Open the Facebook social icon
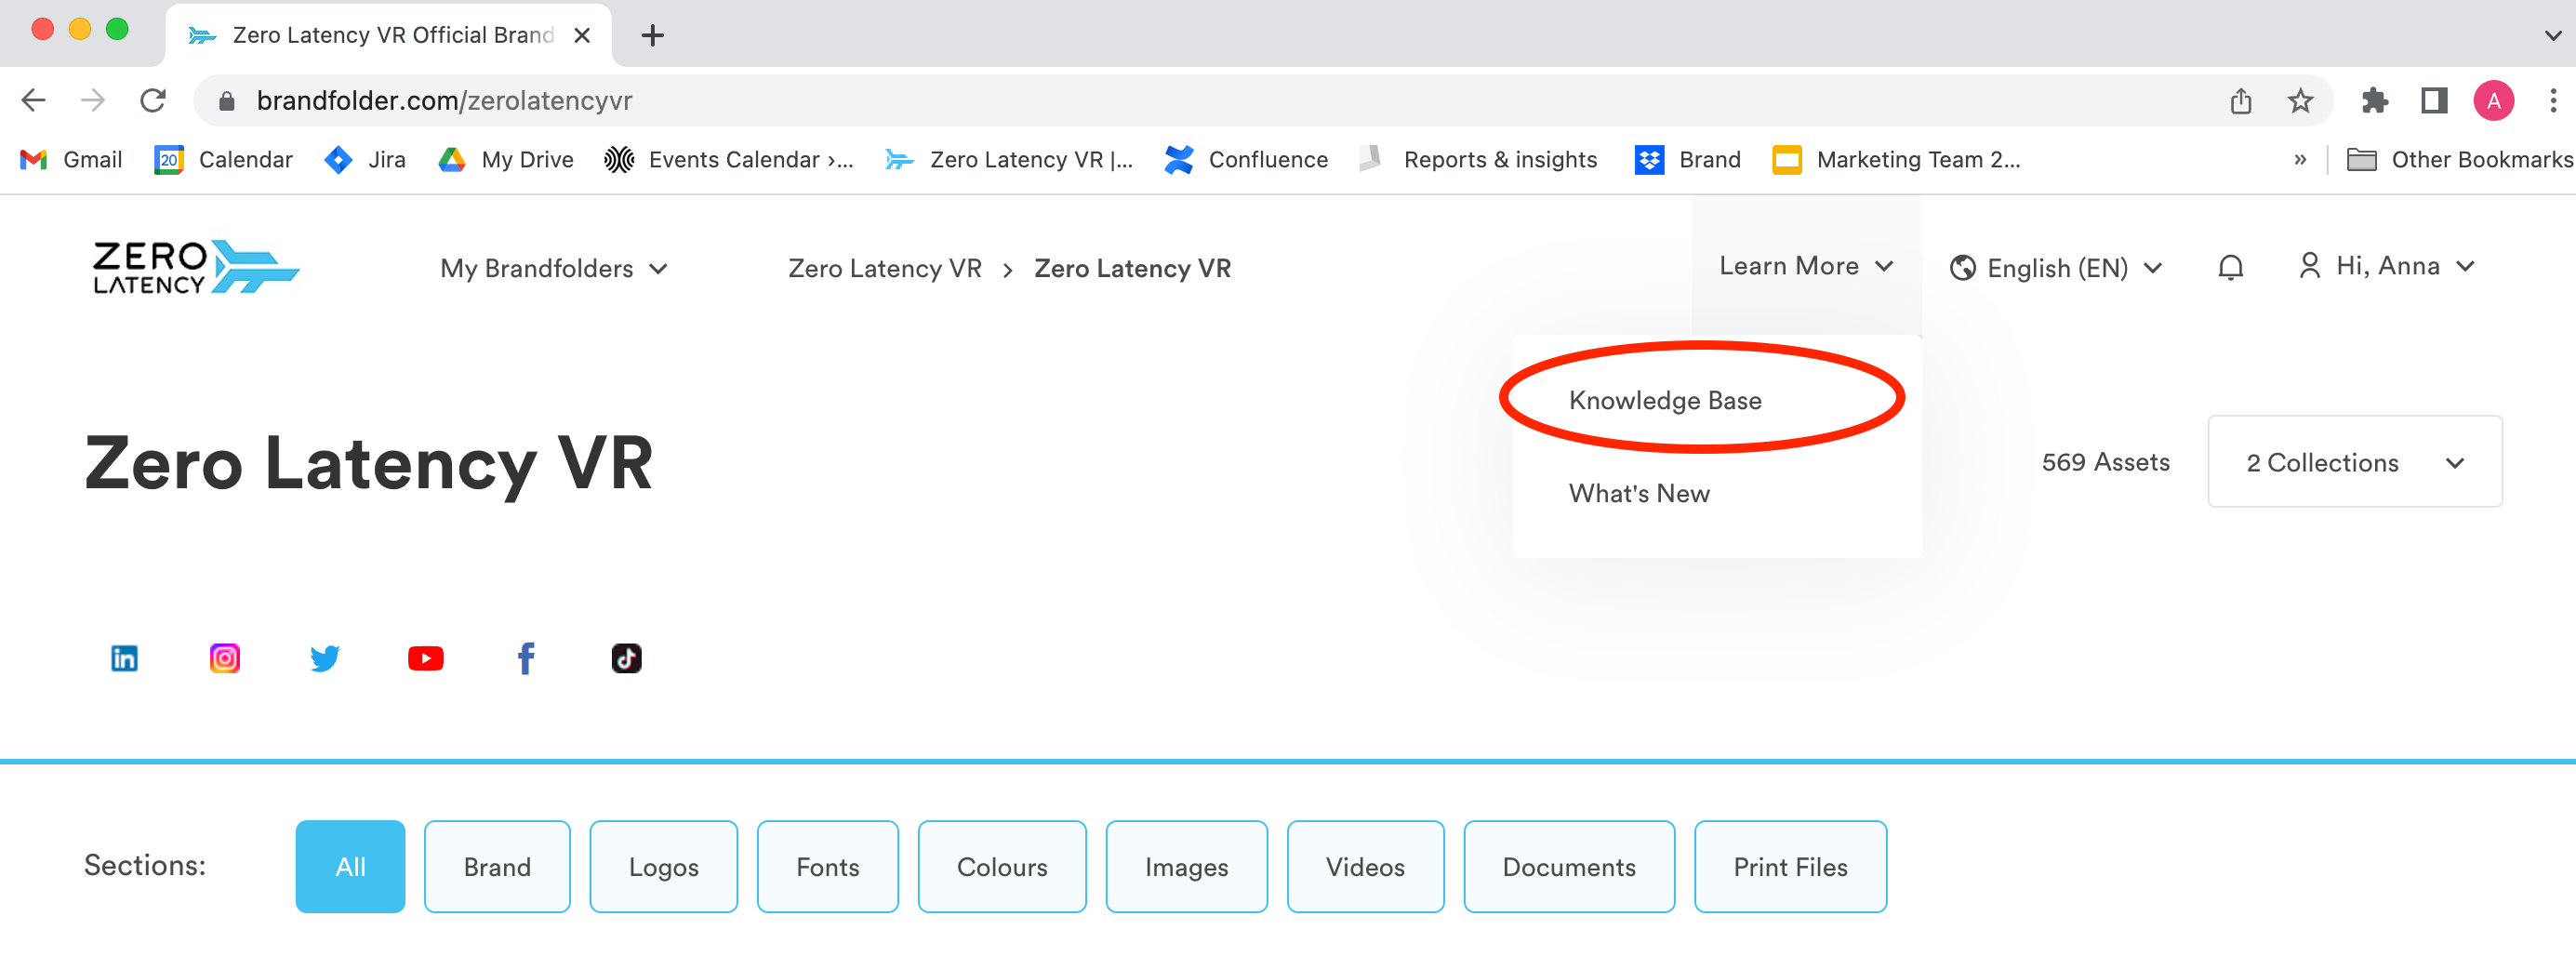 (x=526, y=658)
